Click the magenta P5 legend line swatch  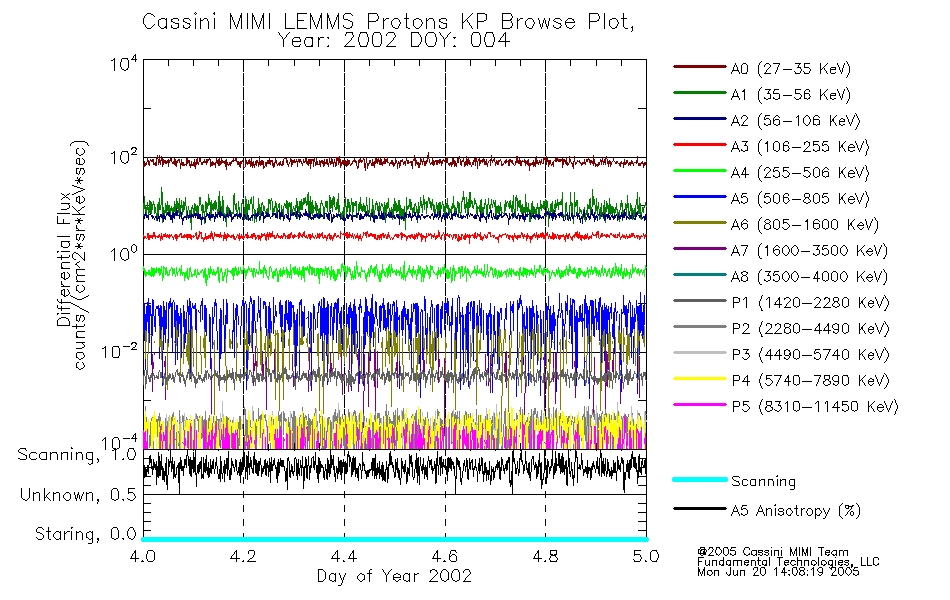pos(699,404)
